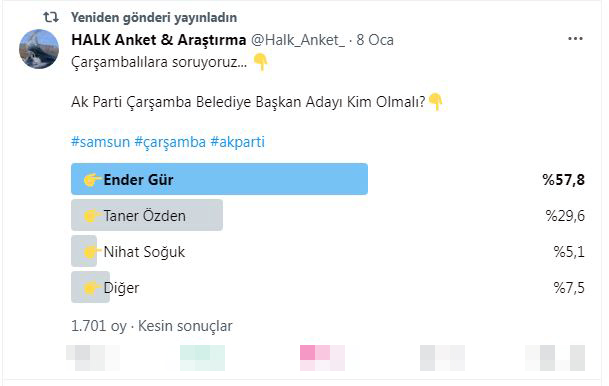Image resolution: width=609 pixels, height=386 pixels.
Task: Open the #çarşamba hashtag
Action: click(x=170, y=142)
